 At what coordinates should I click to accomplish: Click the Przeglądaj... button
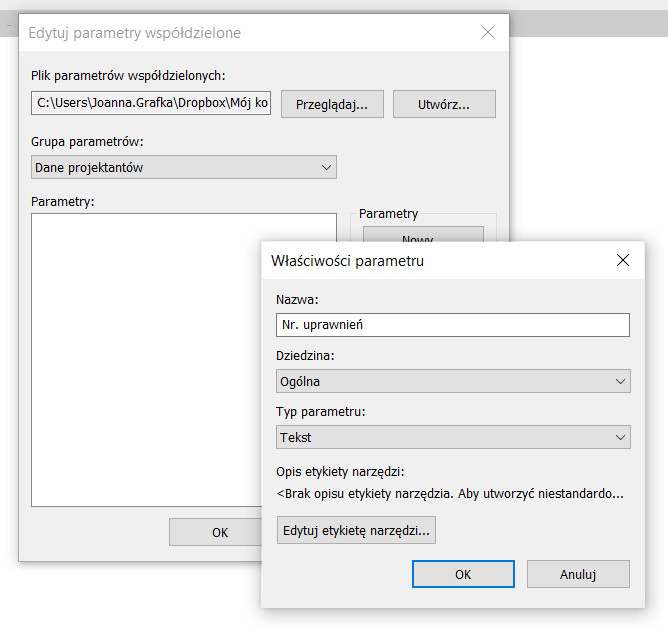coord(332,104)
